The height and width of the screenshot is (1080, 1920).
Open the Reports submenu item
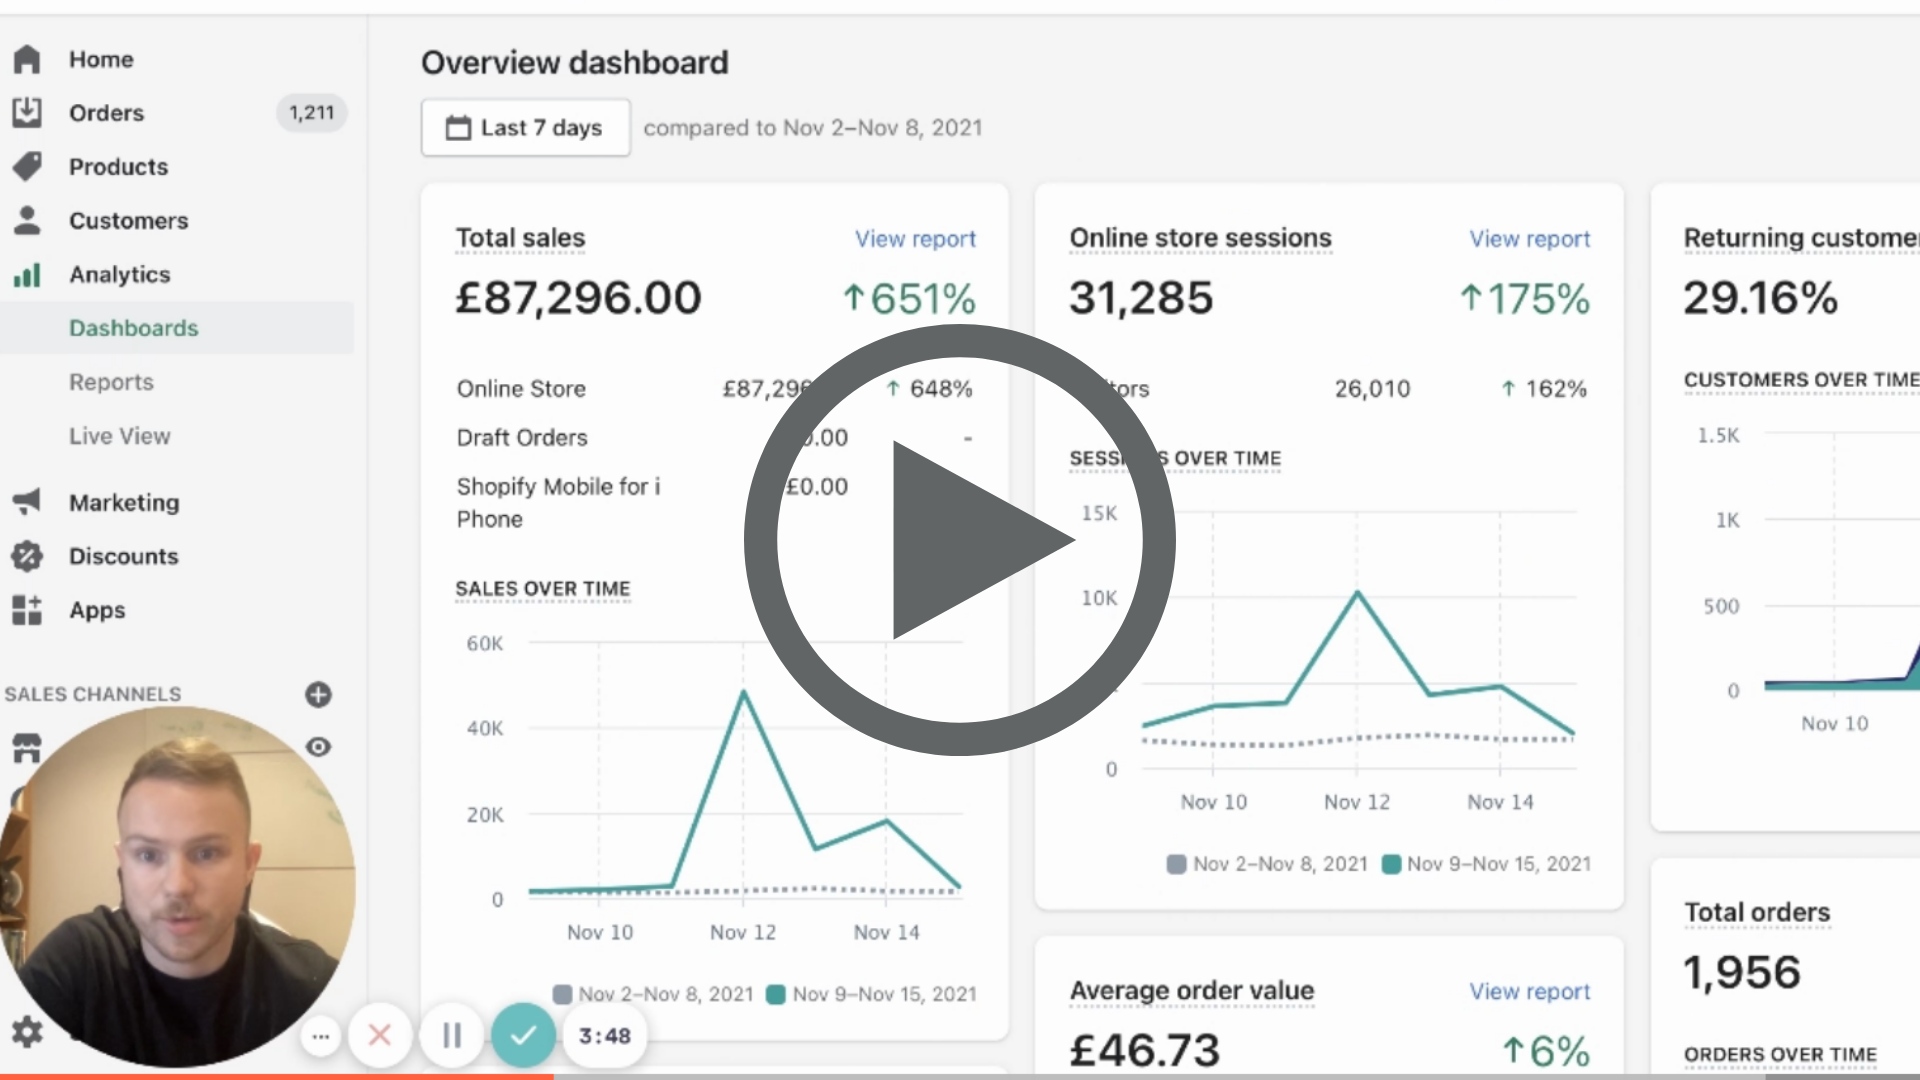tap(111, 382)
